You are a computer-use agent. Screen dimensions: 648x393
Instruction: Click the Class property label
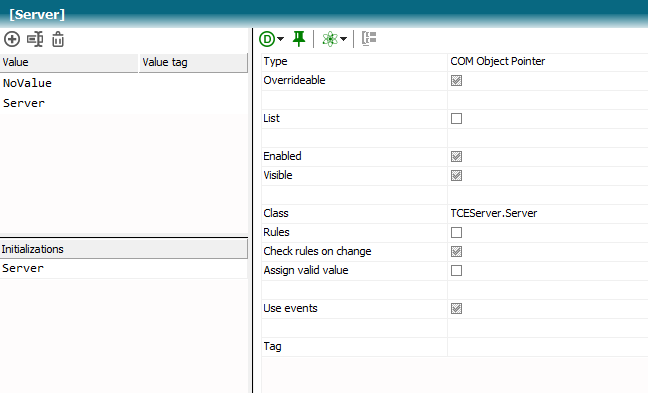point(276,213)
